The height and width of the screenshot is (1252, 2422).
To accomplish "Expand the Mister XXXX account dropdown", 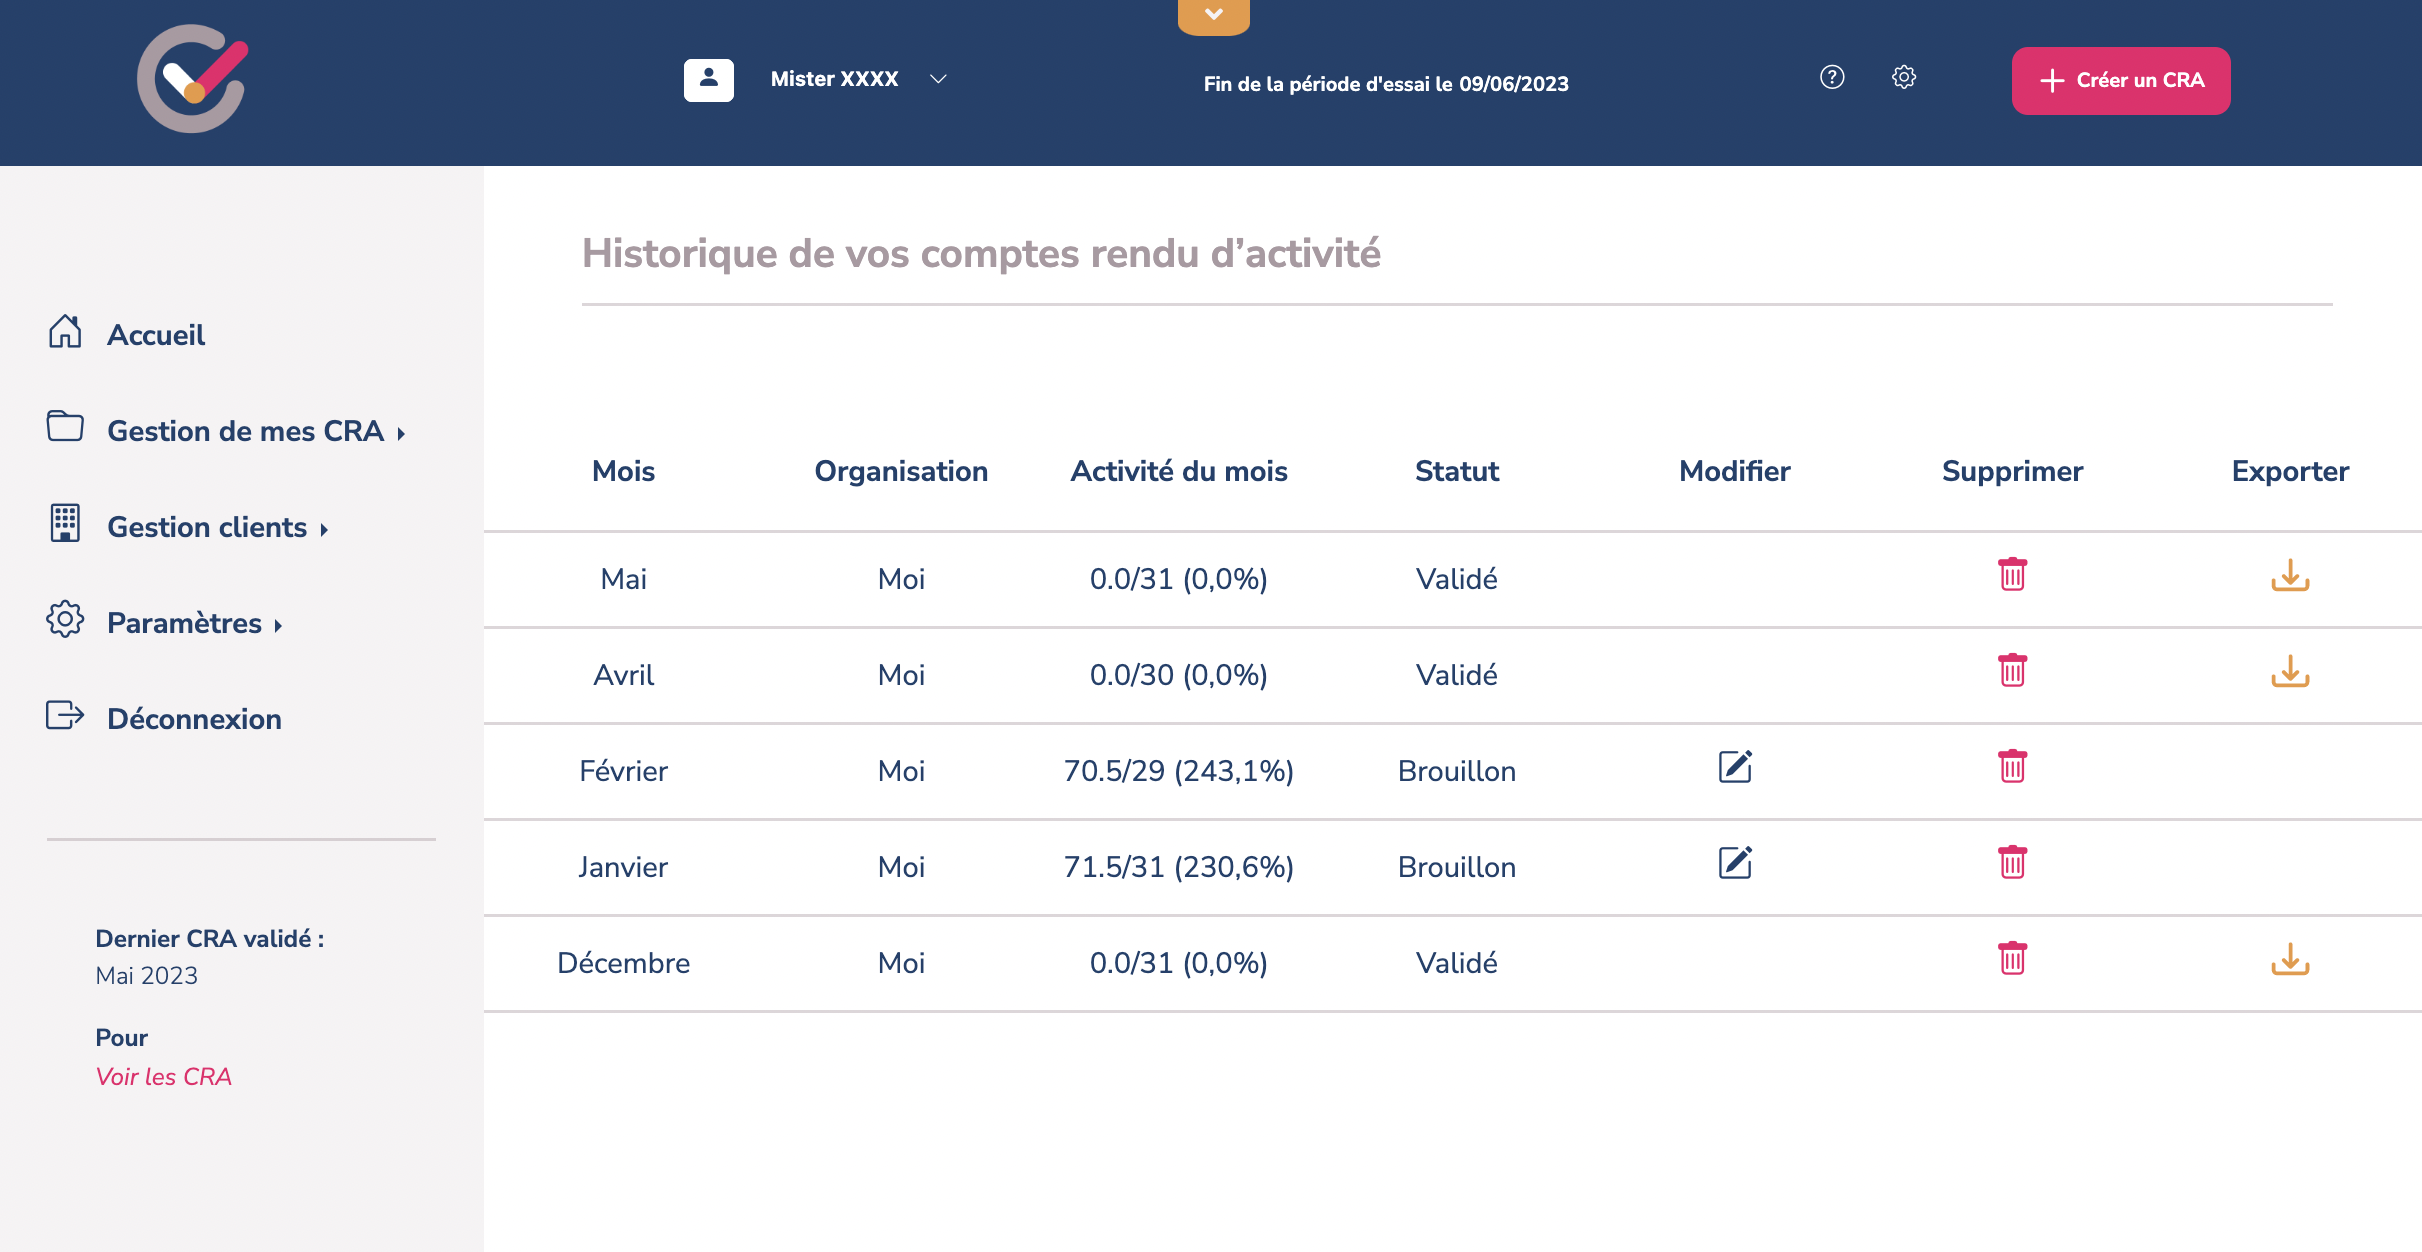I will 937,79.
